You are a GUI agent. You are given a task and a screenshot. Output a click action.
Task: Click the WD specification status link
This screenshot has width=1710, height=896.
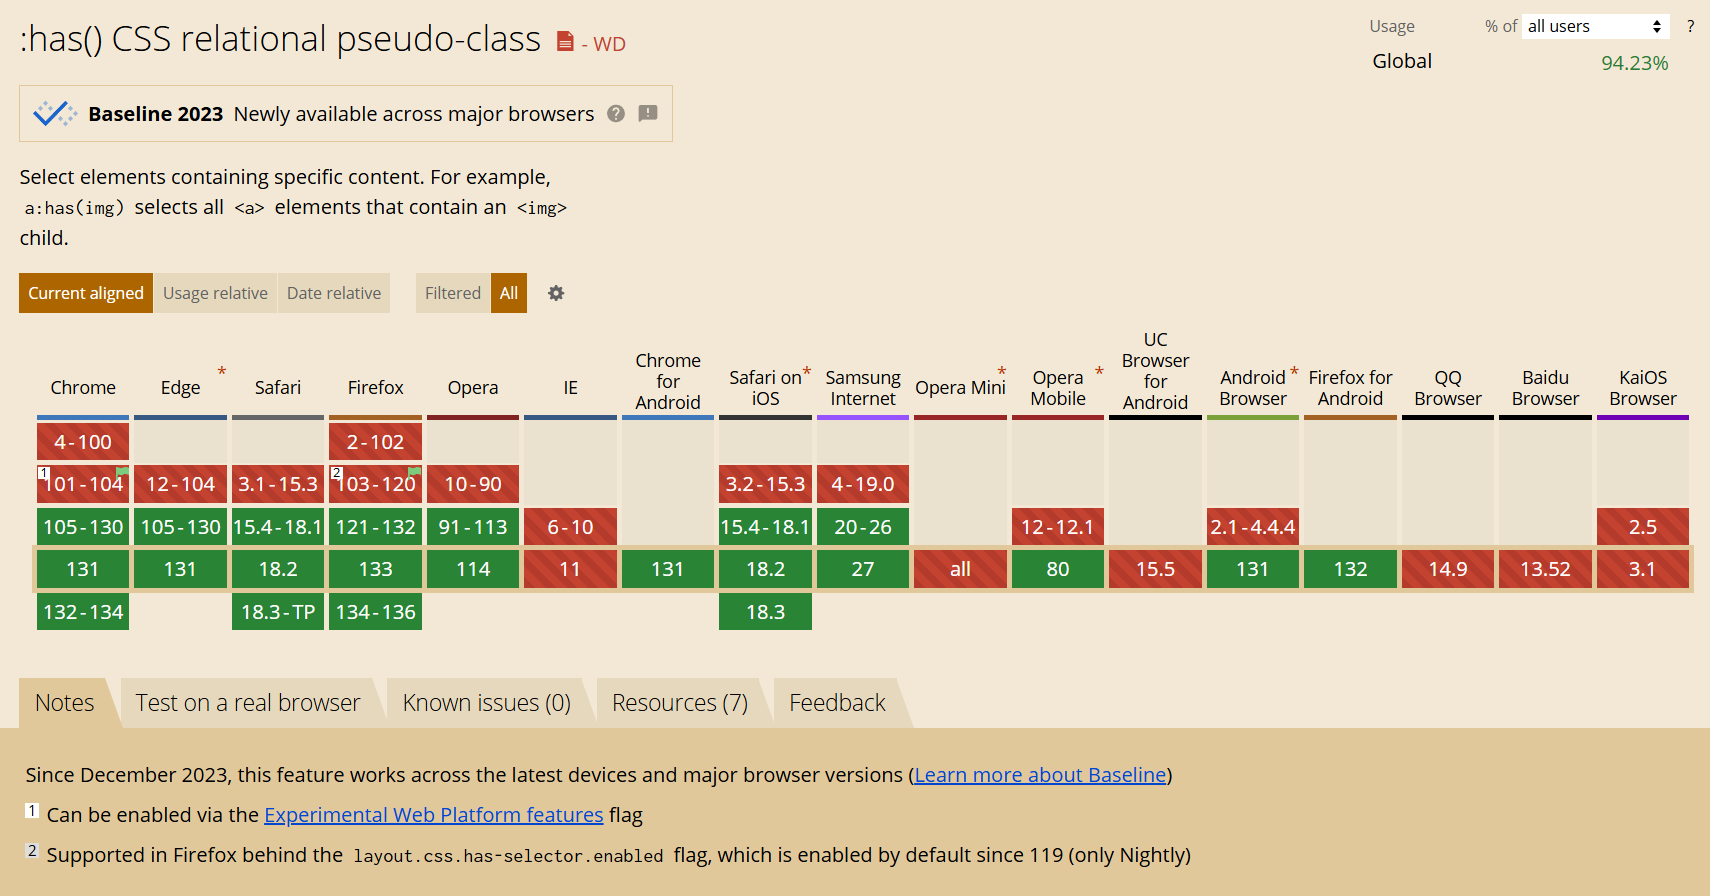click(x=607, y=43)
